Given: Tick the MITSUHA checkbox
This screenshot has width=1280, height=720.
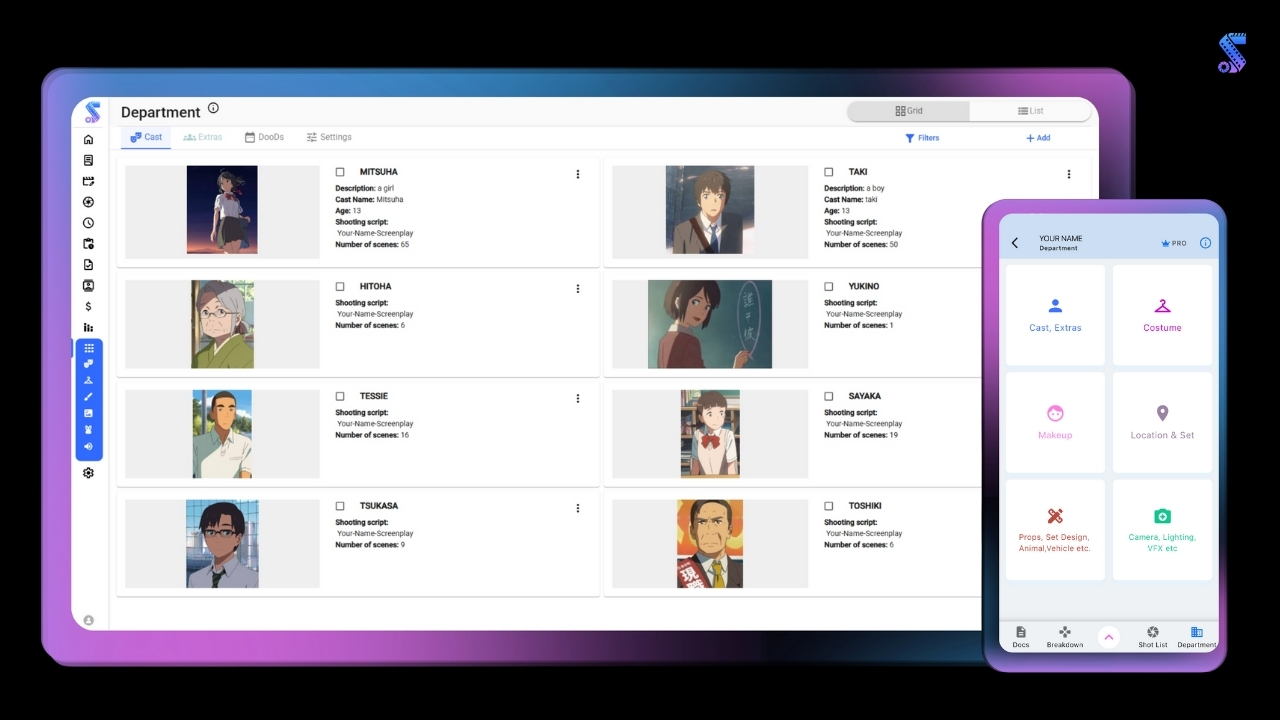Looking at the screenshot, I should (340, 172).
